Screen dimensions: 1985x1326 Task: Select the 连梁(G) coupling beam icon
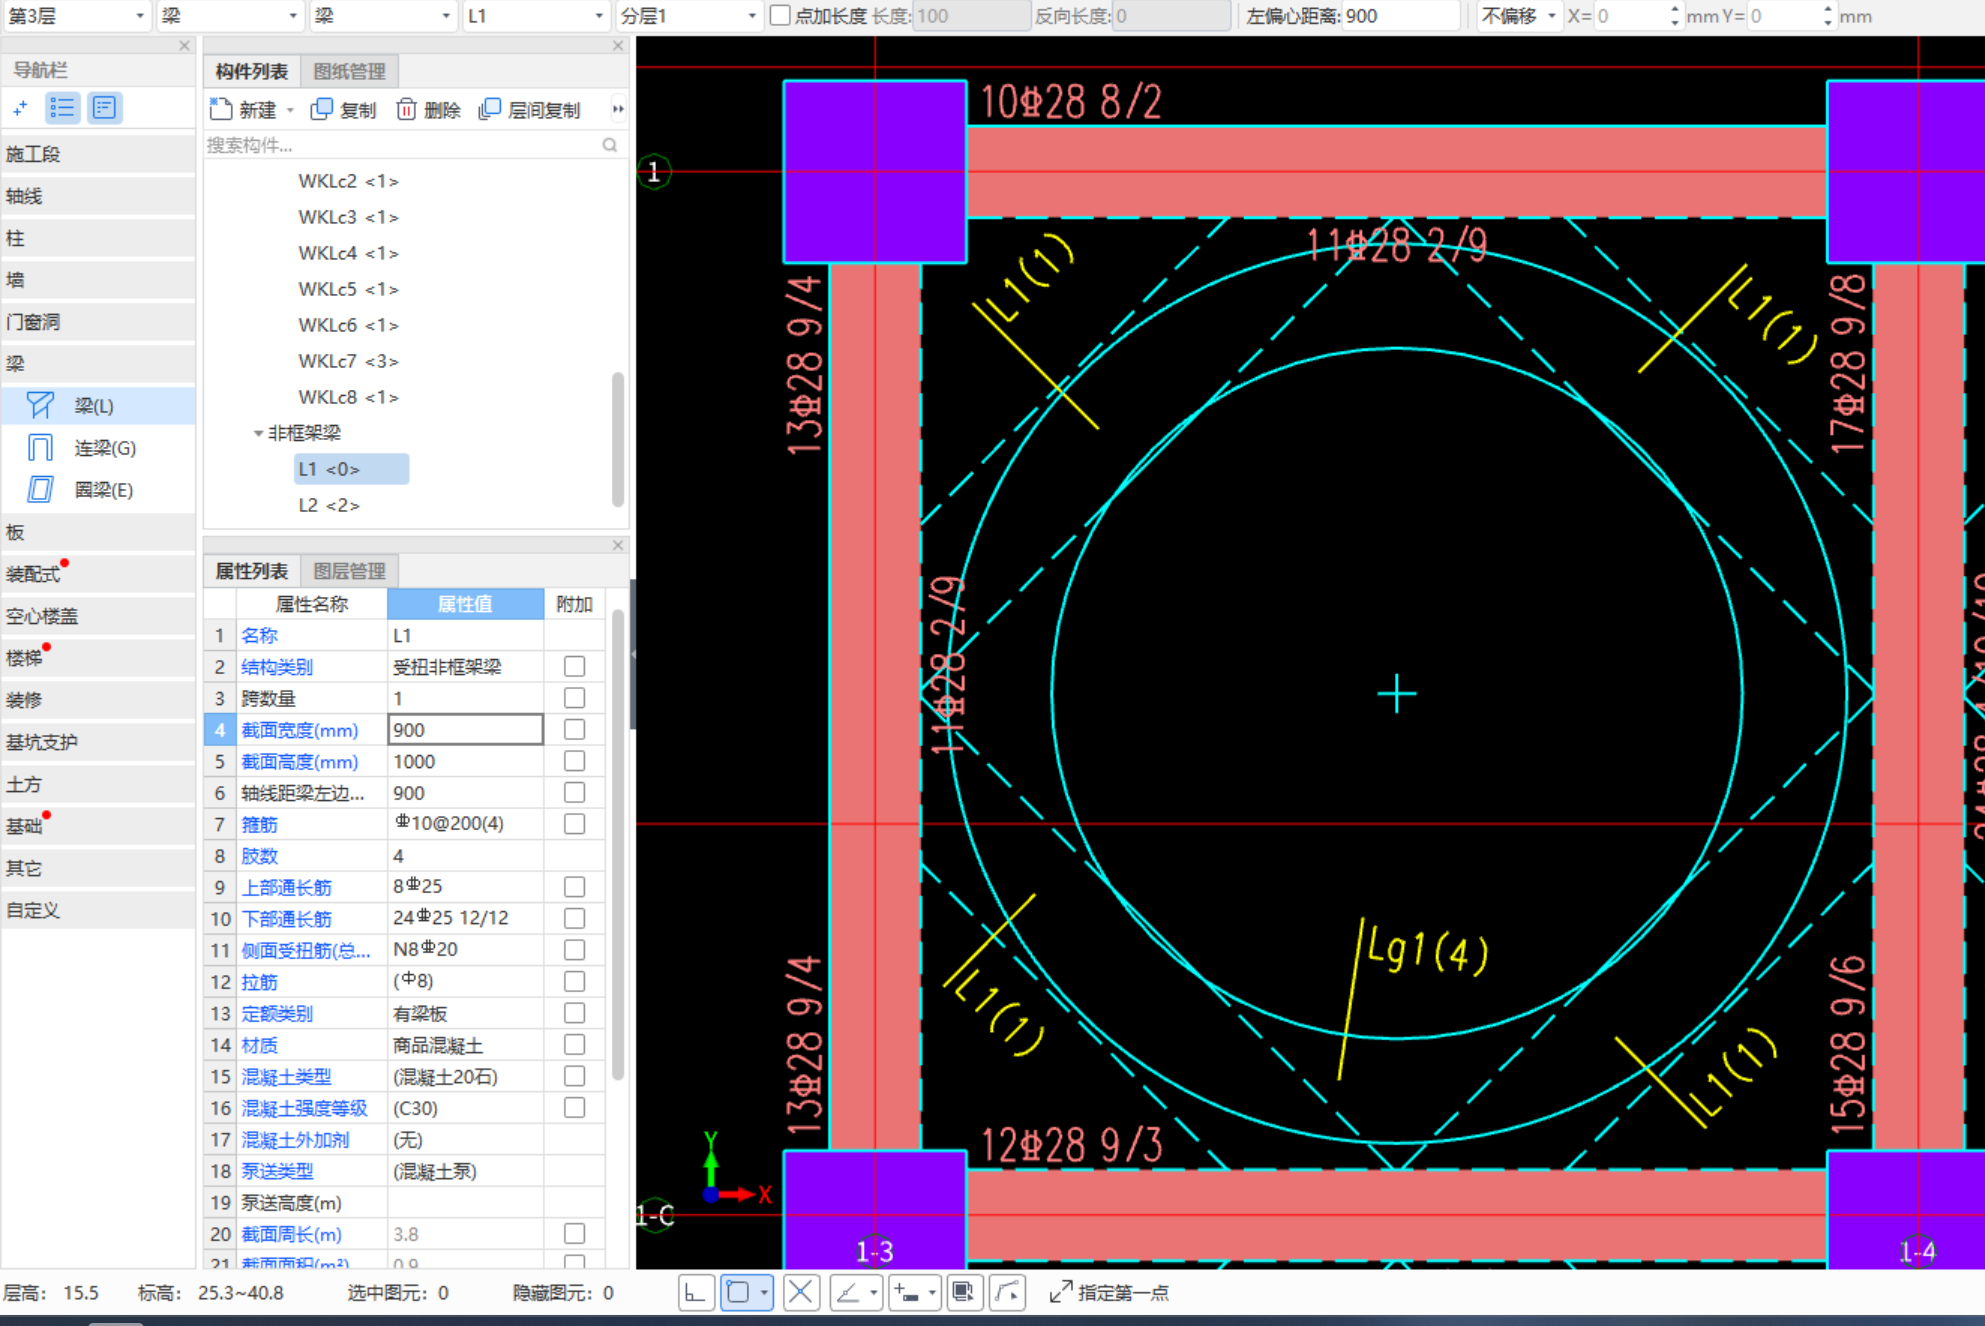coord(40,447)
